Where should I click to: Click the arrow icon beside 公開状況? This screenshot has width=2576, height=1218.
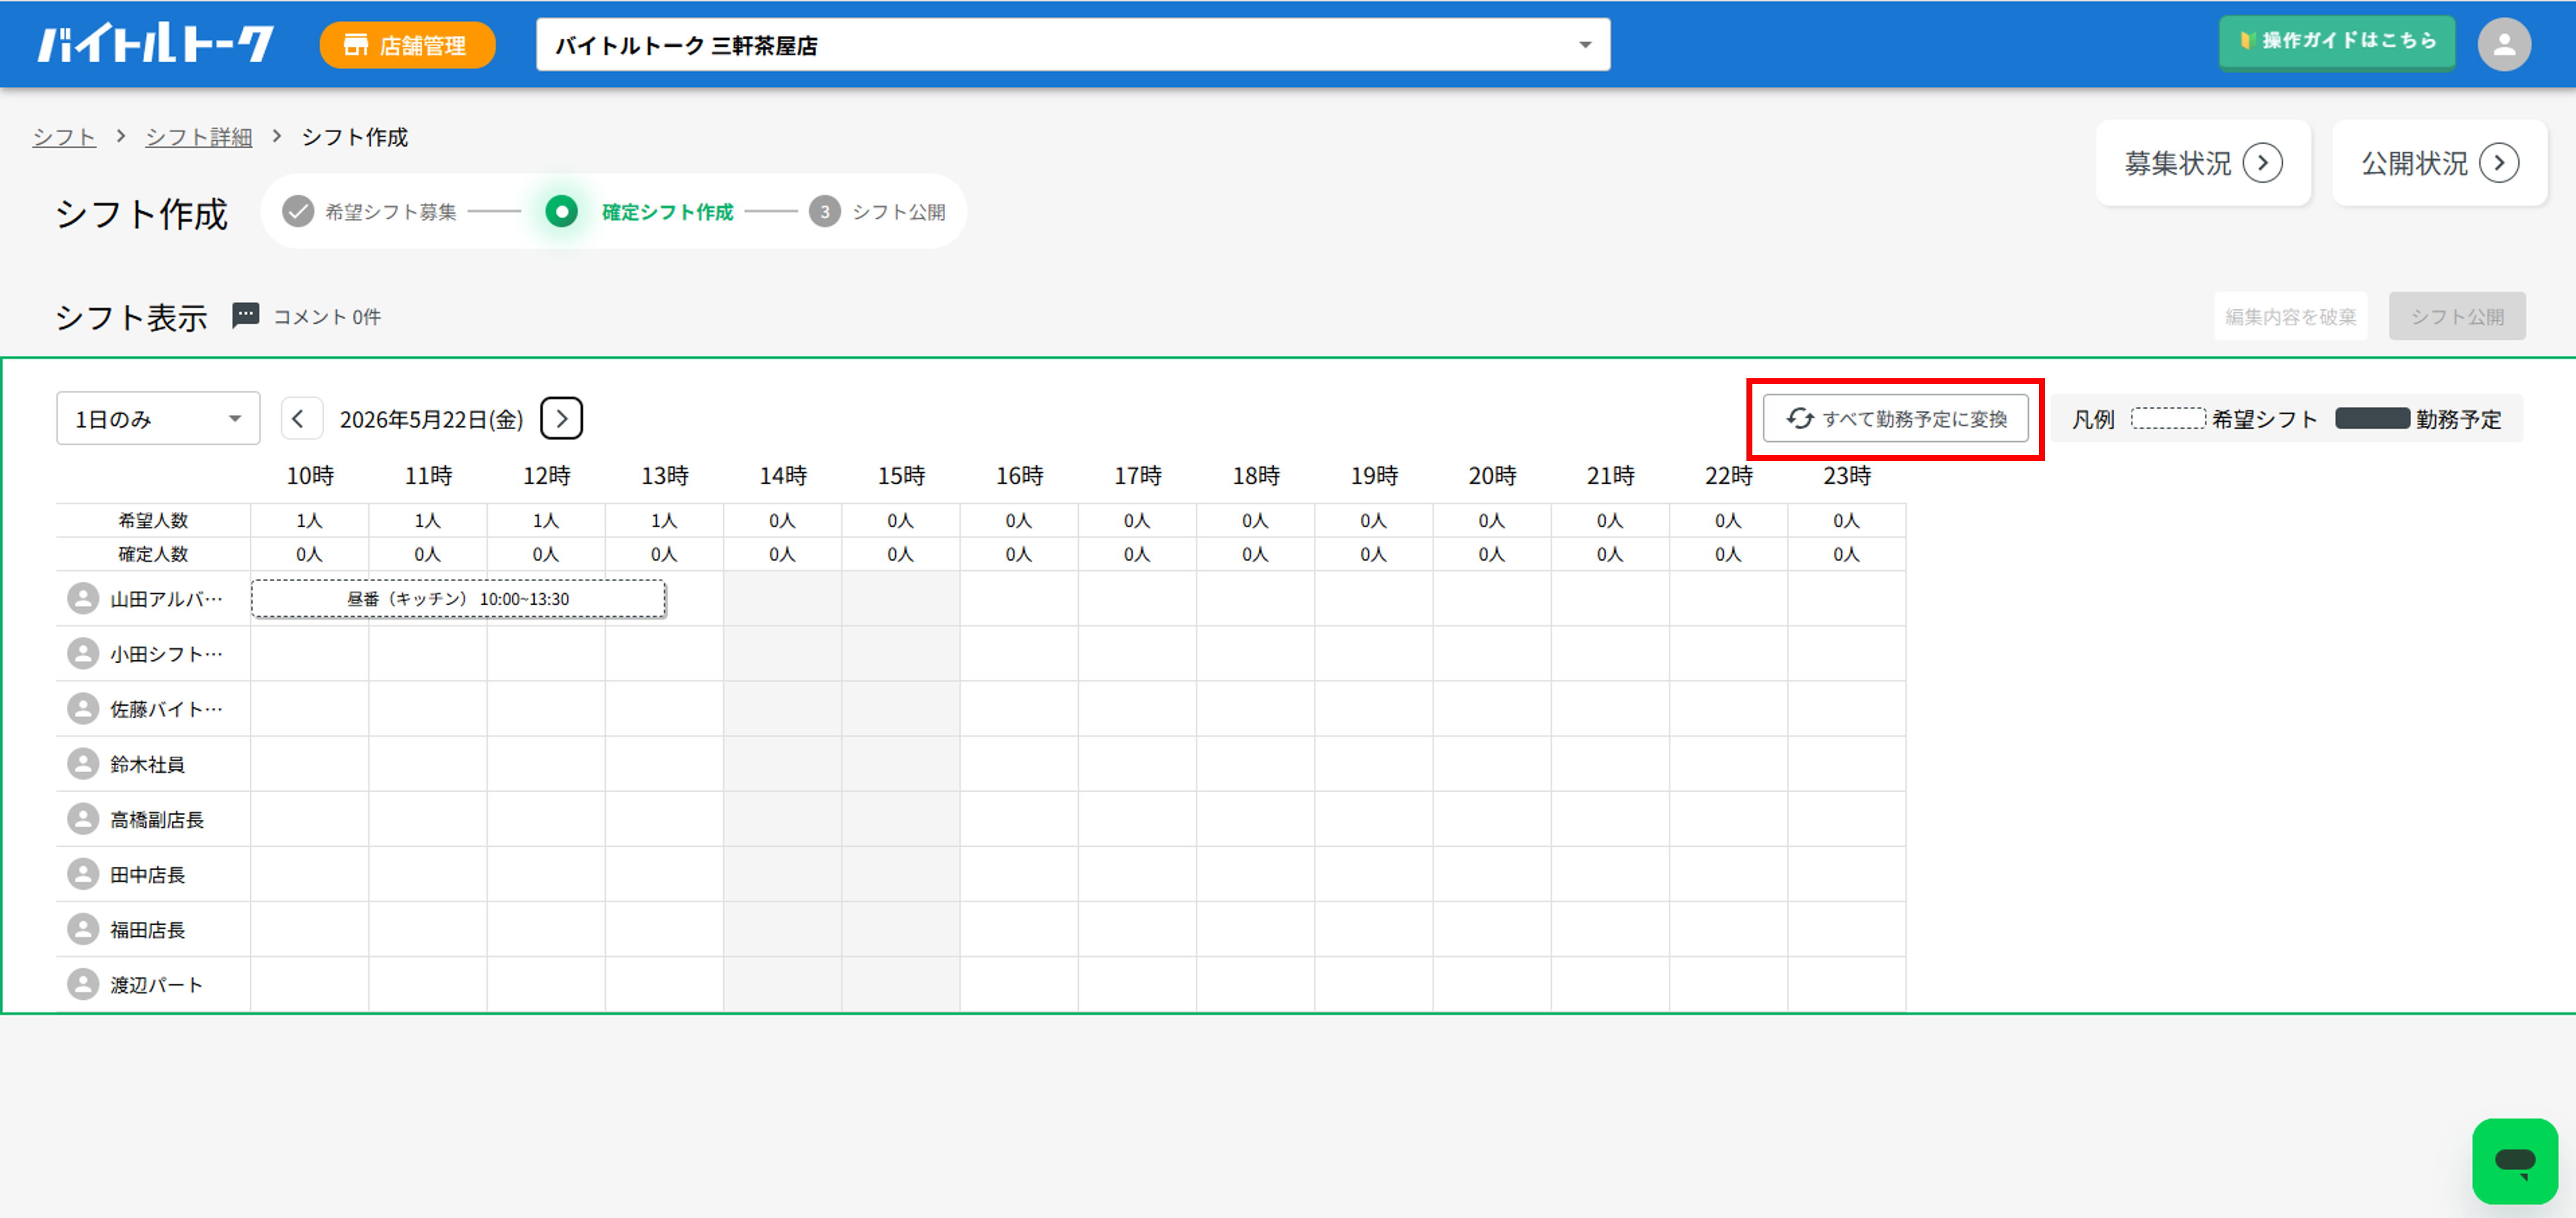pos(2499,163)
